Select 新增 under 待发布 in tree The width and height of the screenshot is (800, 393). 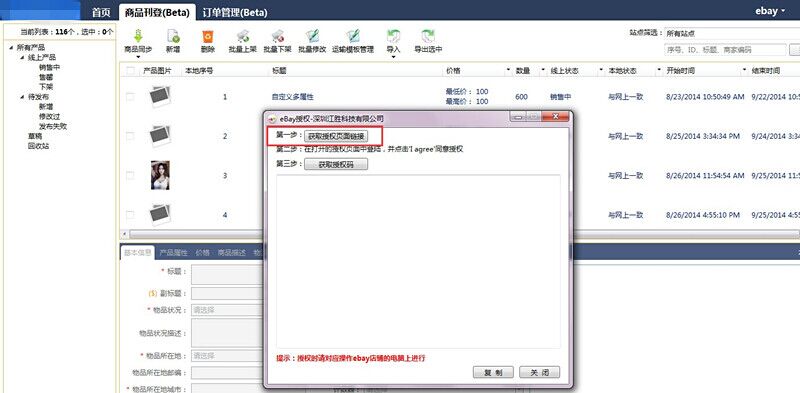pos(46,107)
